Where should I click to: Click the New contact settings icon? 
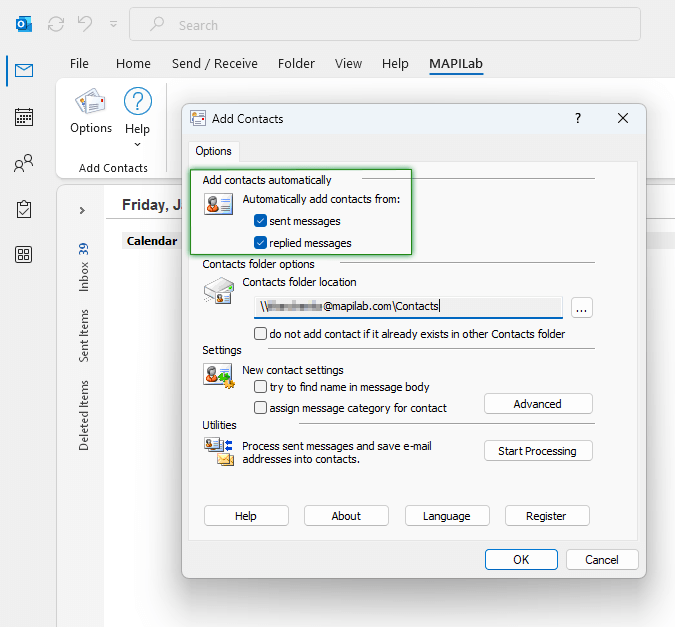[219, 376]
